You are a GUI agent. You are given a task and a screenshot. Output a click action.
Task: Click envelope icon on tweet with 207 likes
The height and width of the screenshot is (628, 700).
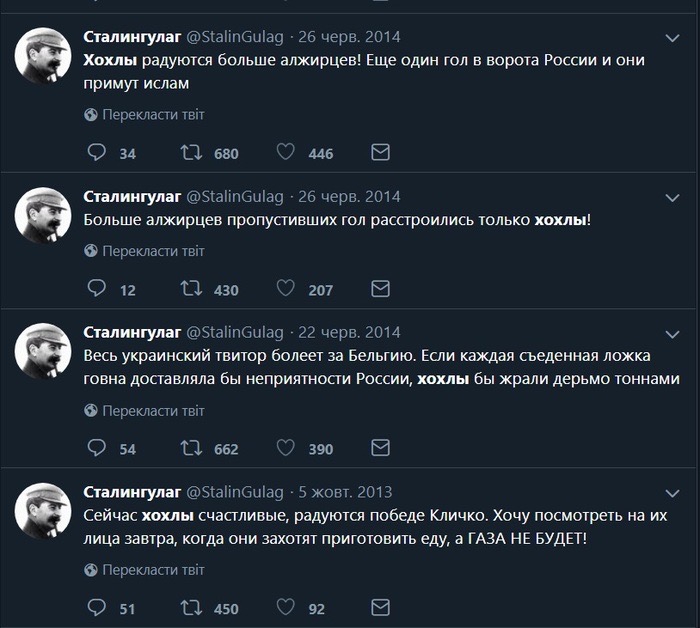(380, 289)
